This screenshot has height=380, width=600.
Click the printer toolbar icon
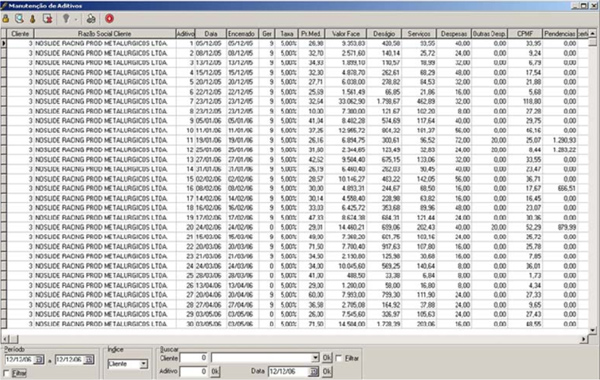click(x=91, y=18)
